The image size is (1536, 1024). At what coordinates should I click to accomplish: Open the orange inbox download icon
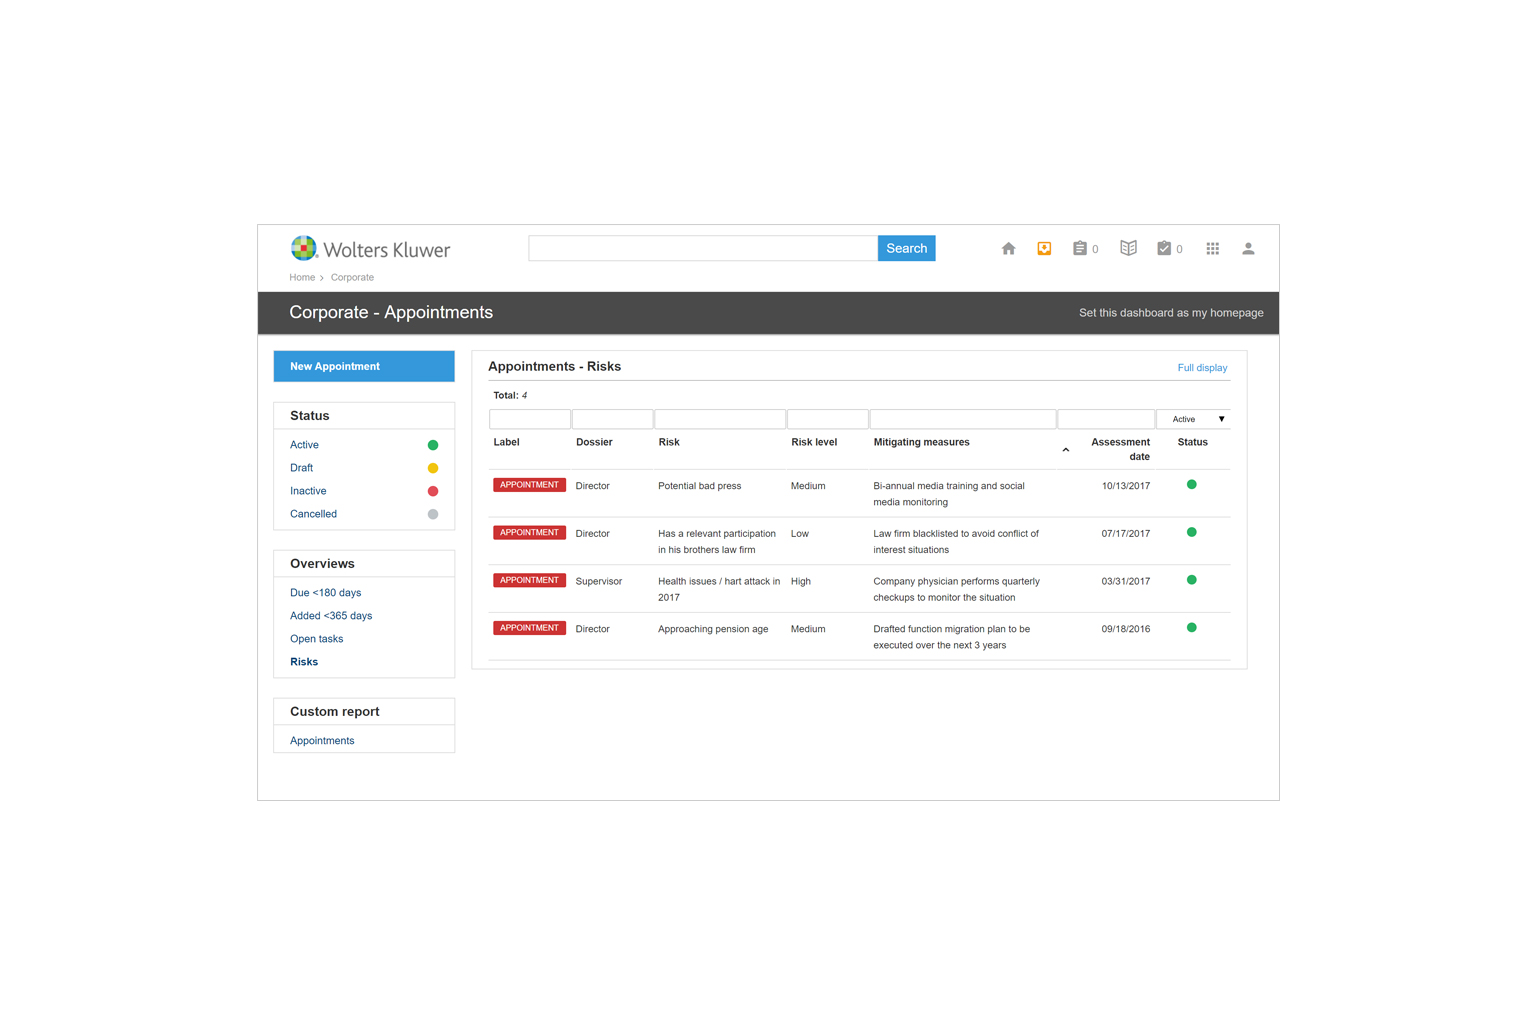(1044, 249)
